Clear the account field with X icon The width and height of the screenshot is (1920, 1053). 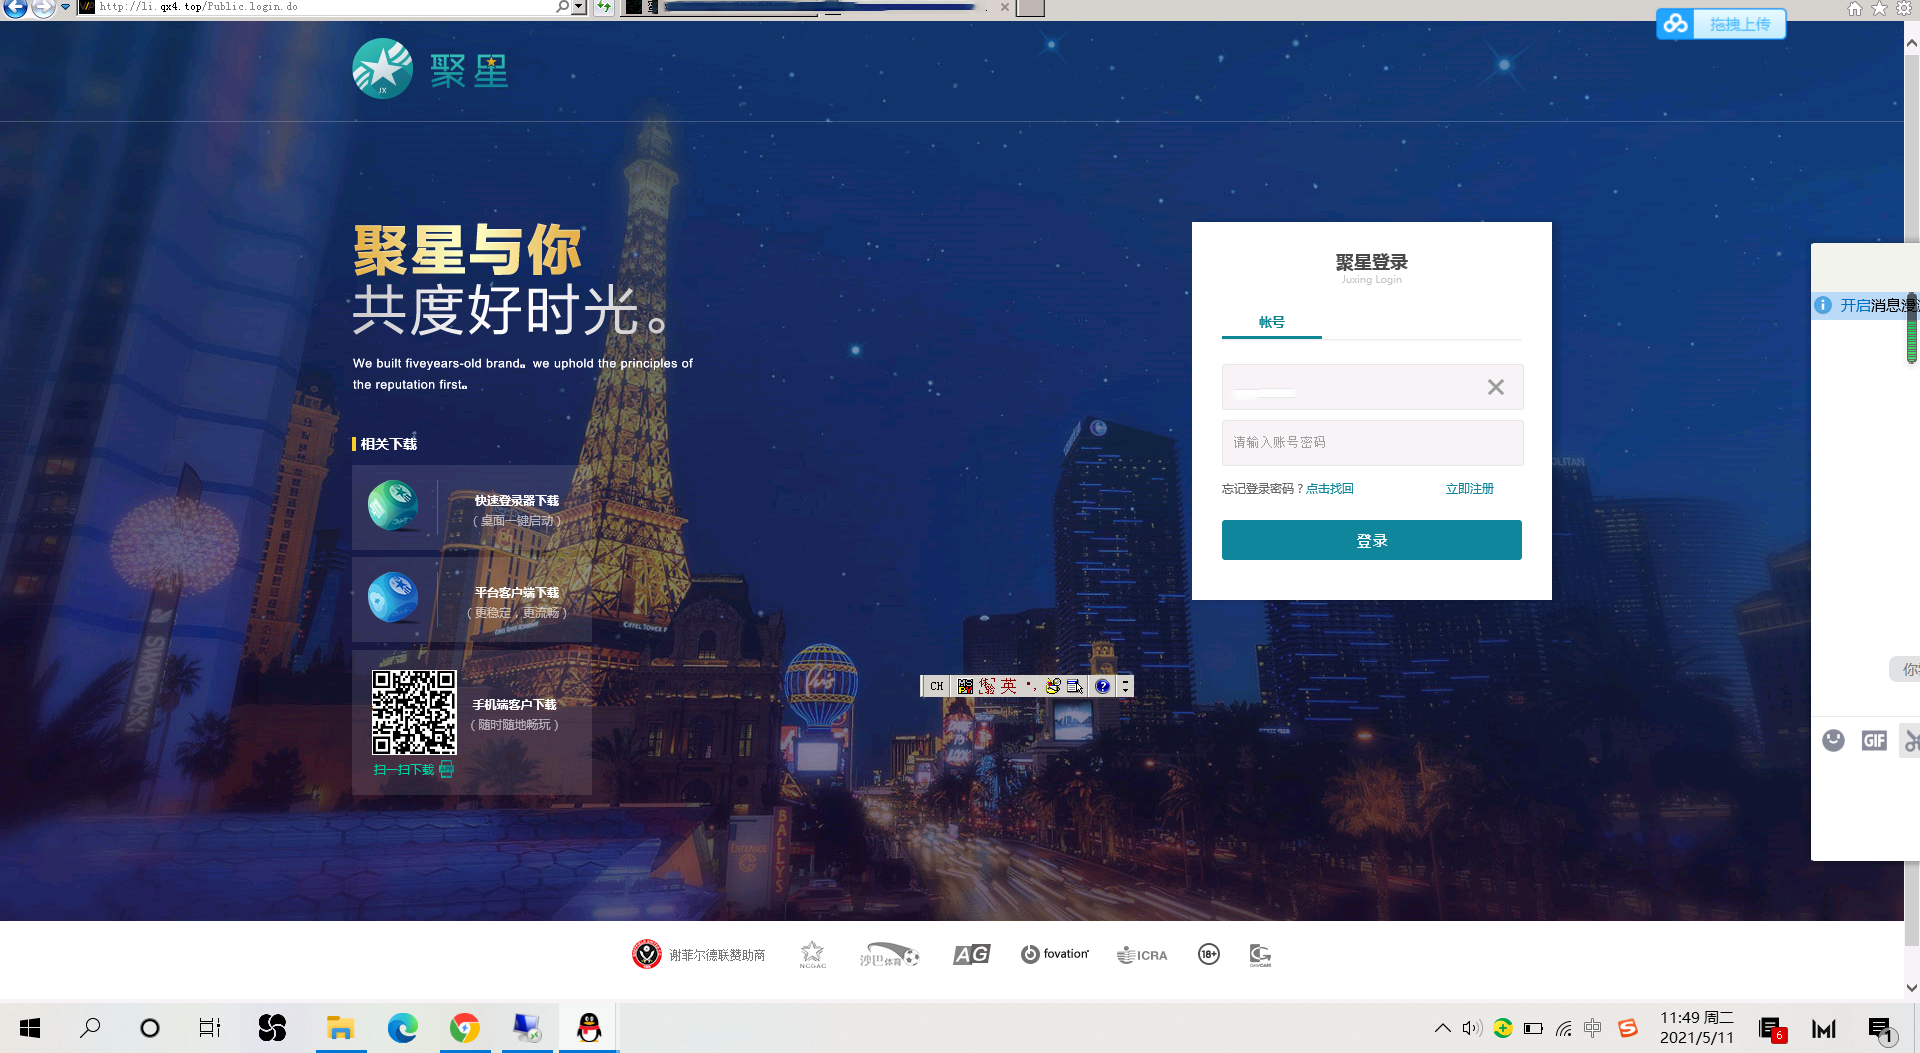[1495, 387]
